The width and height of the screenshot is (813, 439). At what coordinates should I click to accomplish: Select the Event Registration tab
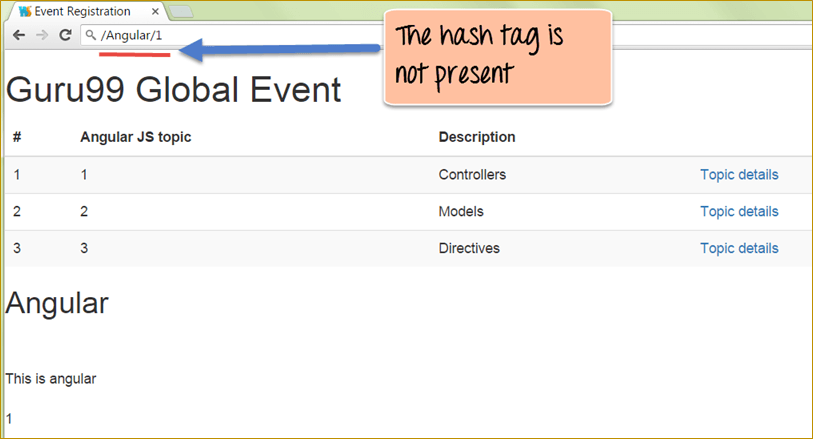85,12
